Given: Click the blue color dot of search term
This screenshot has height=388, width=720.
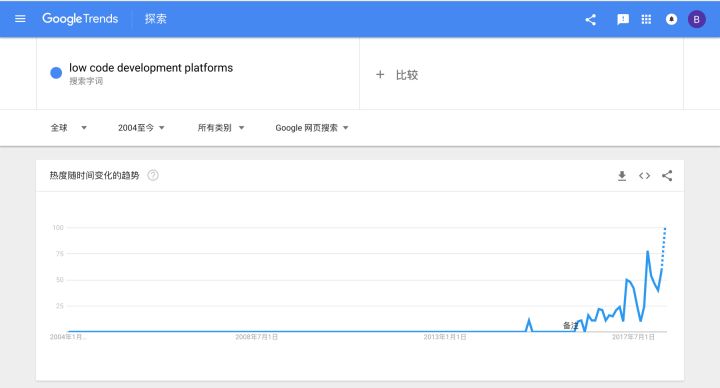Looking at the screenshot, I should (x=56, y=73).
